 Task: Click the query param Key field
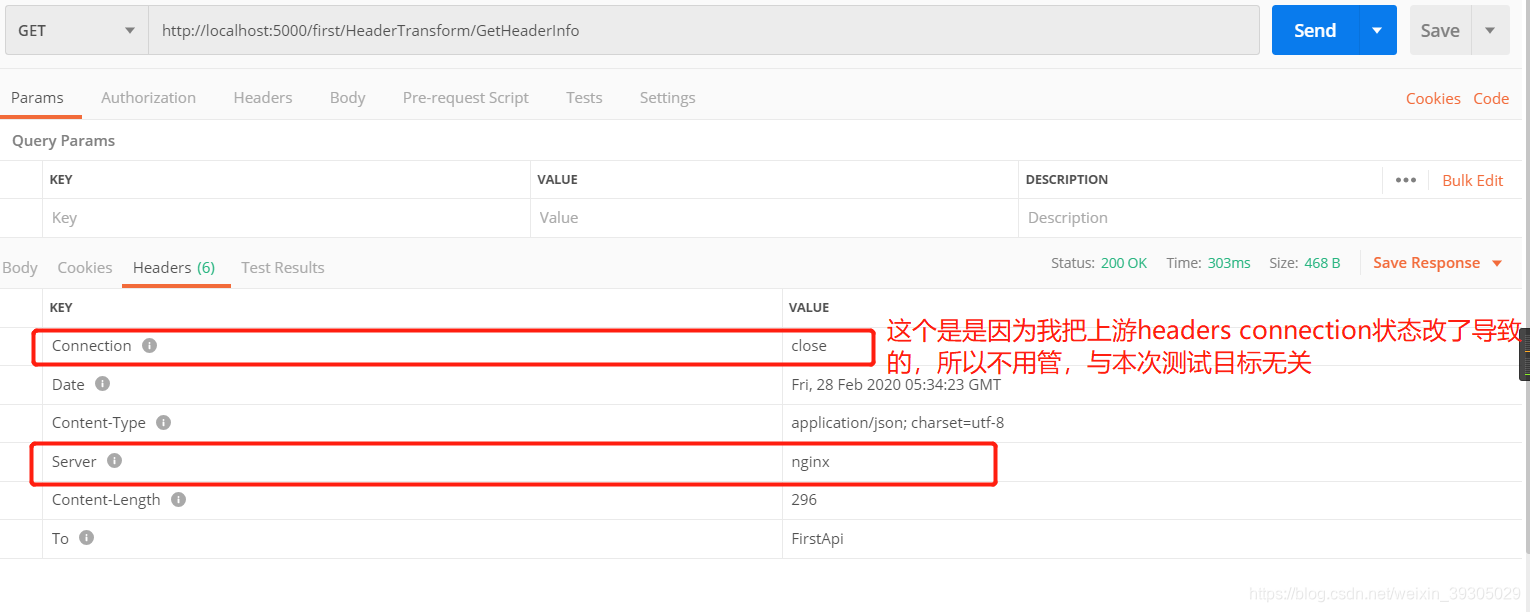click(x=286, y=218)
